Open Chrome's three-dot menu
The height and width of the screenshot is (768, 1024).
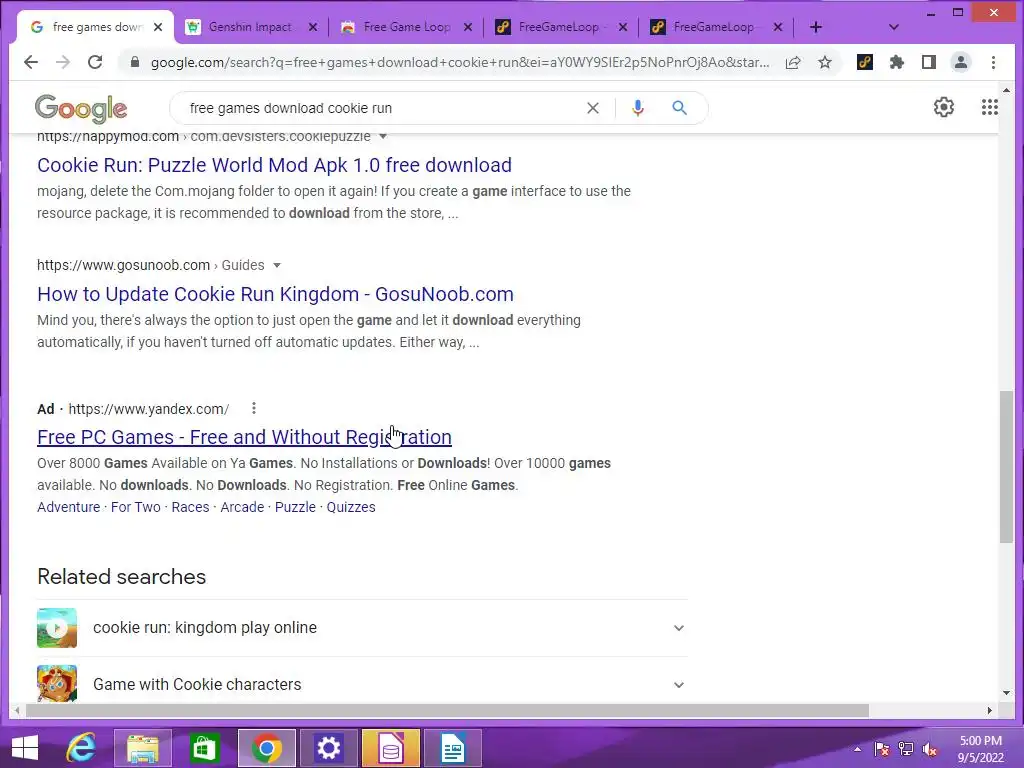click(993, 62)
